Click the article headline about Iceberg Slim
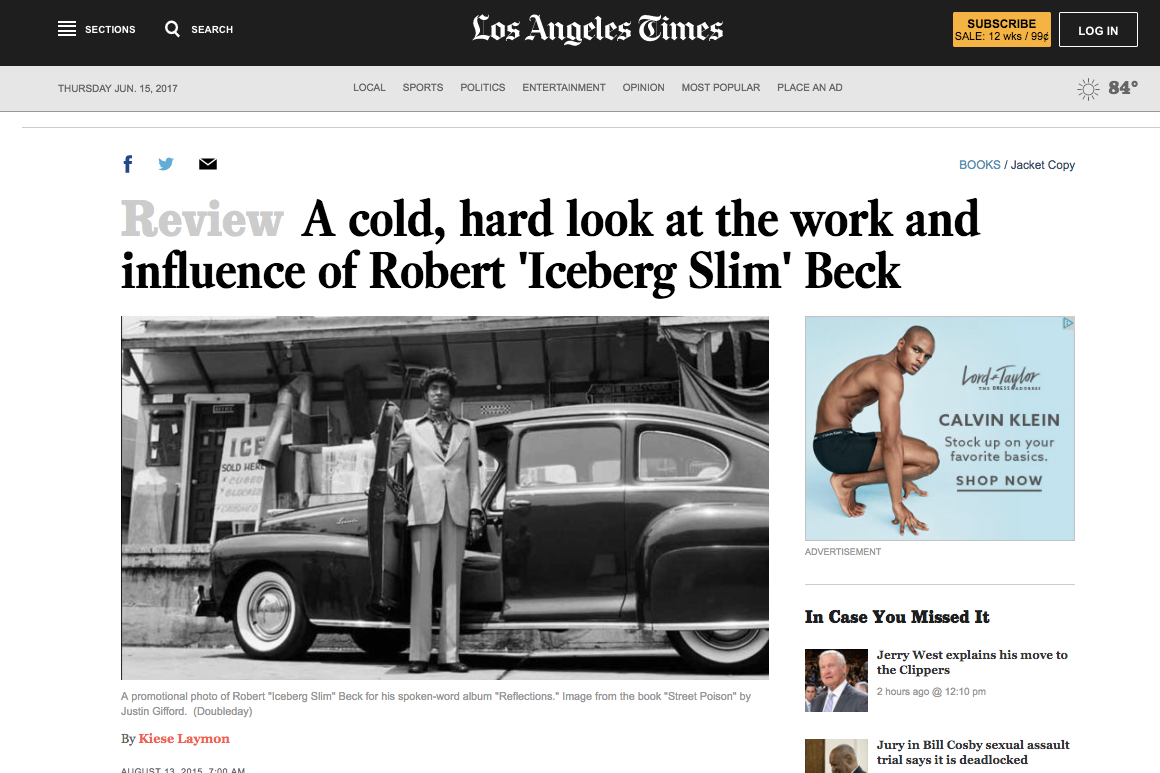 click(x=550, y=245)
